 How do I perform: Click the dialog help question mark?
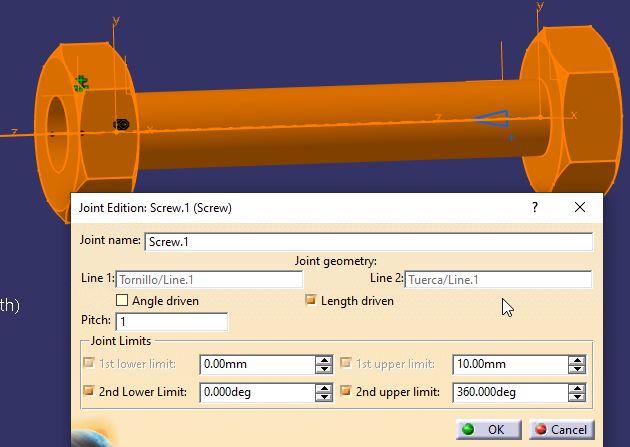pos(534,207)
